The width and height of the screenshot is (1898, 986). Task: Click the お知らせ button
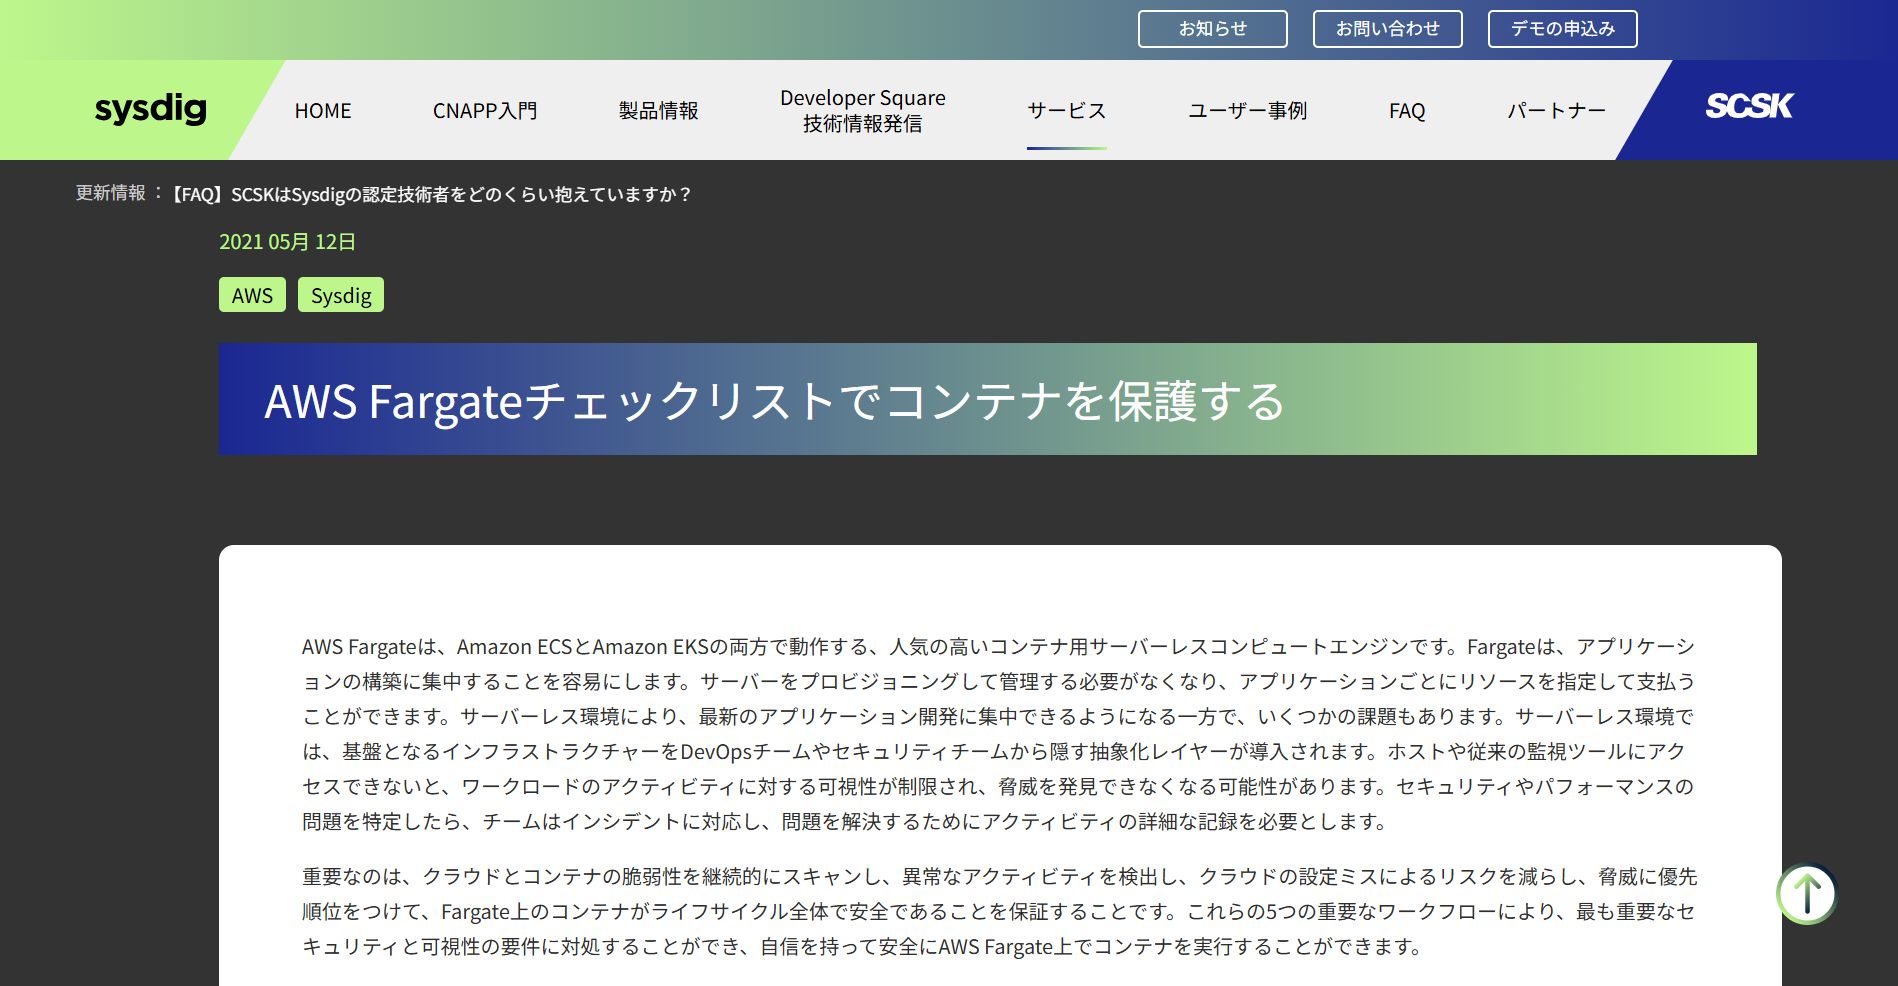point(1213,29)
